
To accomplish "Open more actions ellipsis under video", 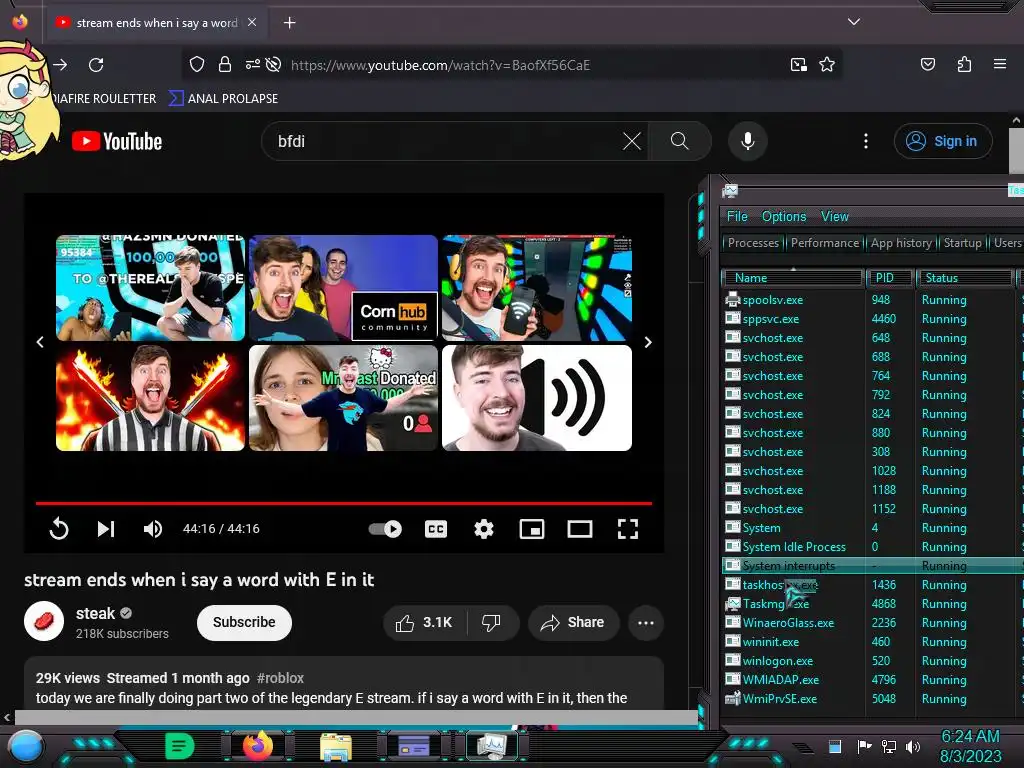I will tap(646, 622).
